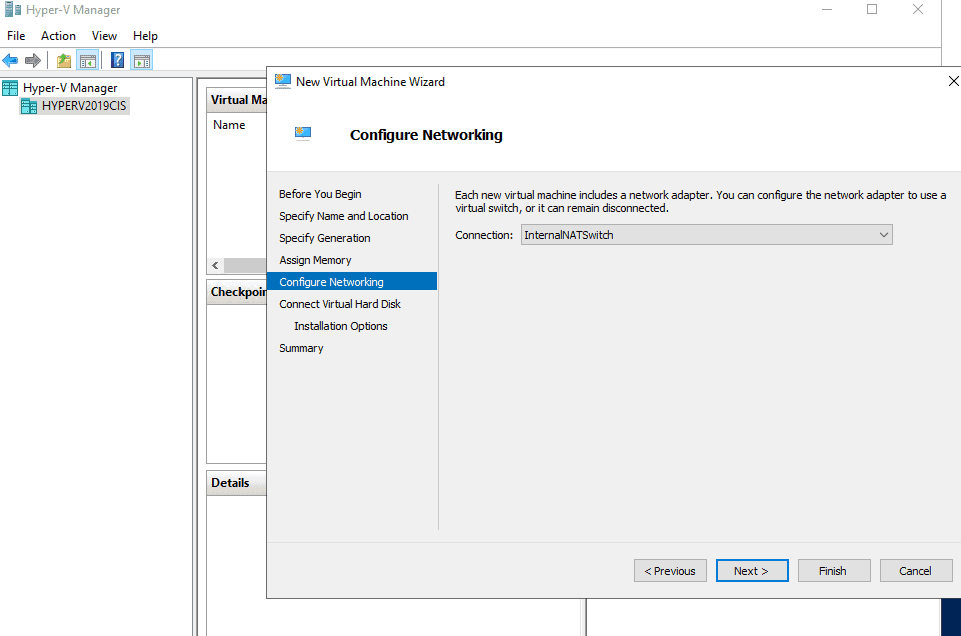Click the Show/Hide Console Tree toolbar icon
The width and height of the screenshot is (961, 636).
click(x=87, y=59)
